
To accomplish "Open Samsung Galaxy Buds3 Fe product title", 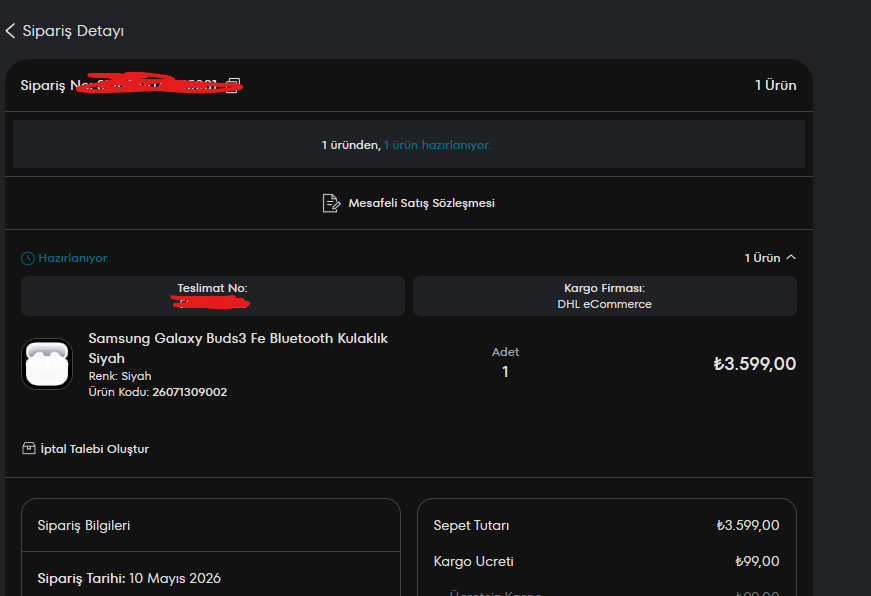I will tap(238, 348).
